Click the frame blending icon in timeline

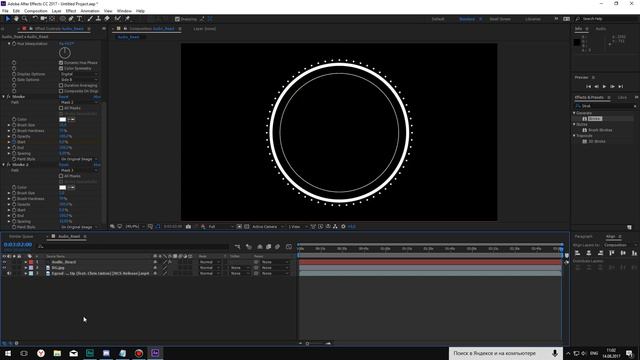coord(269,247)
